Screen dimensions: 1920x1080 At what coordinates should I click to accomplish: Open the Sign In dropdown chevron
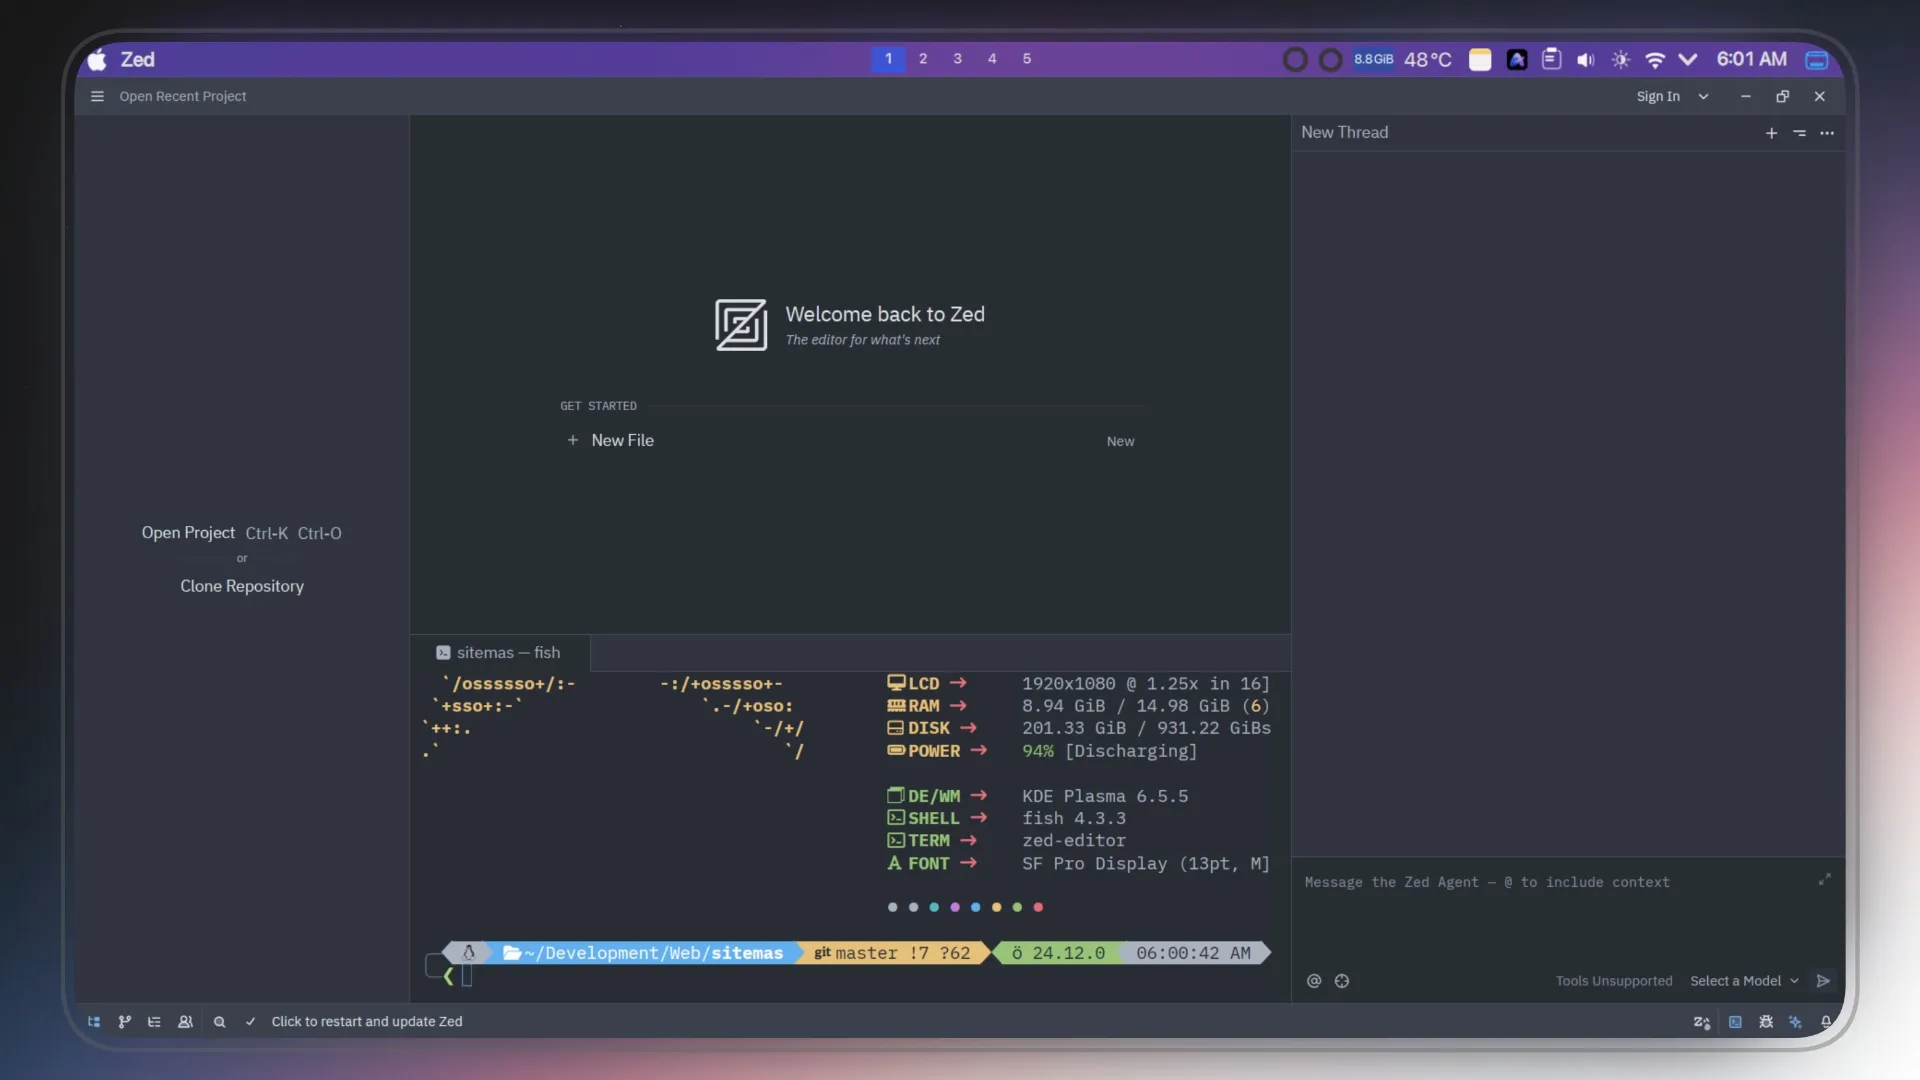point(1703,96)
